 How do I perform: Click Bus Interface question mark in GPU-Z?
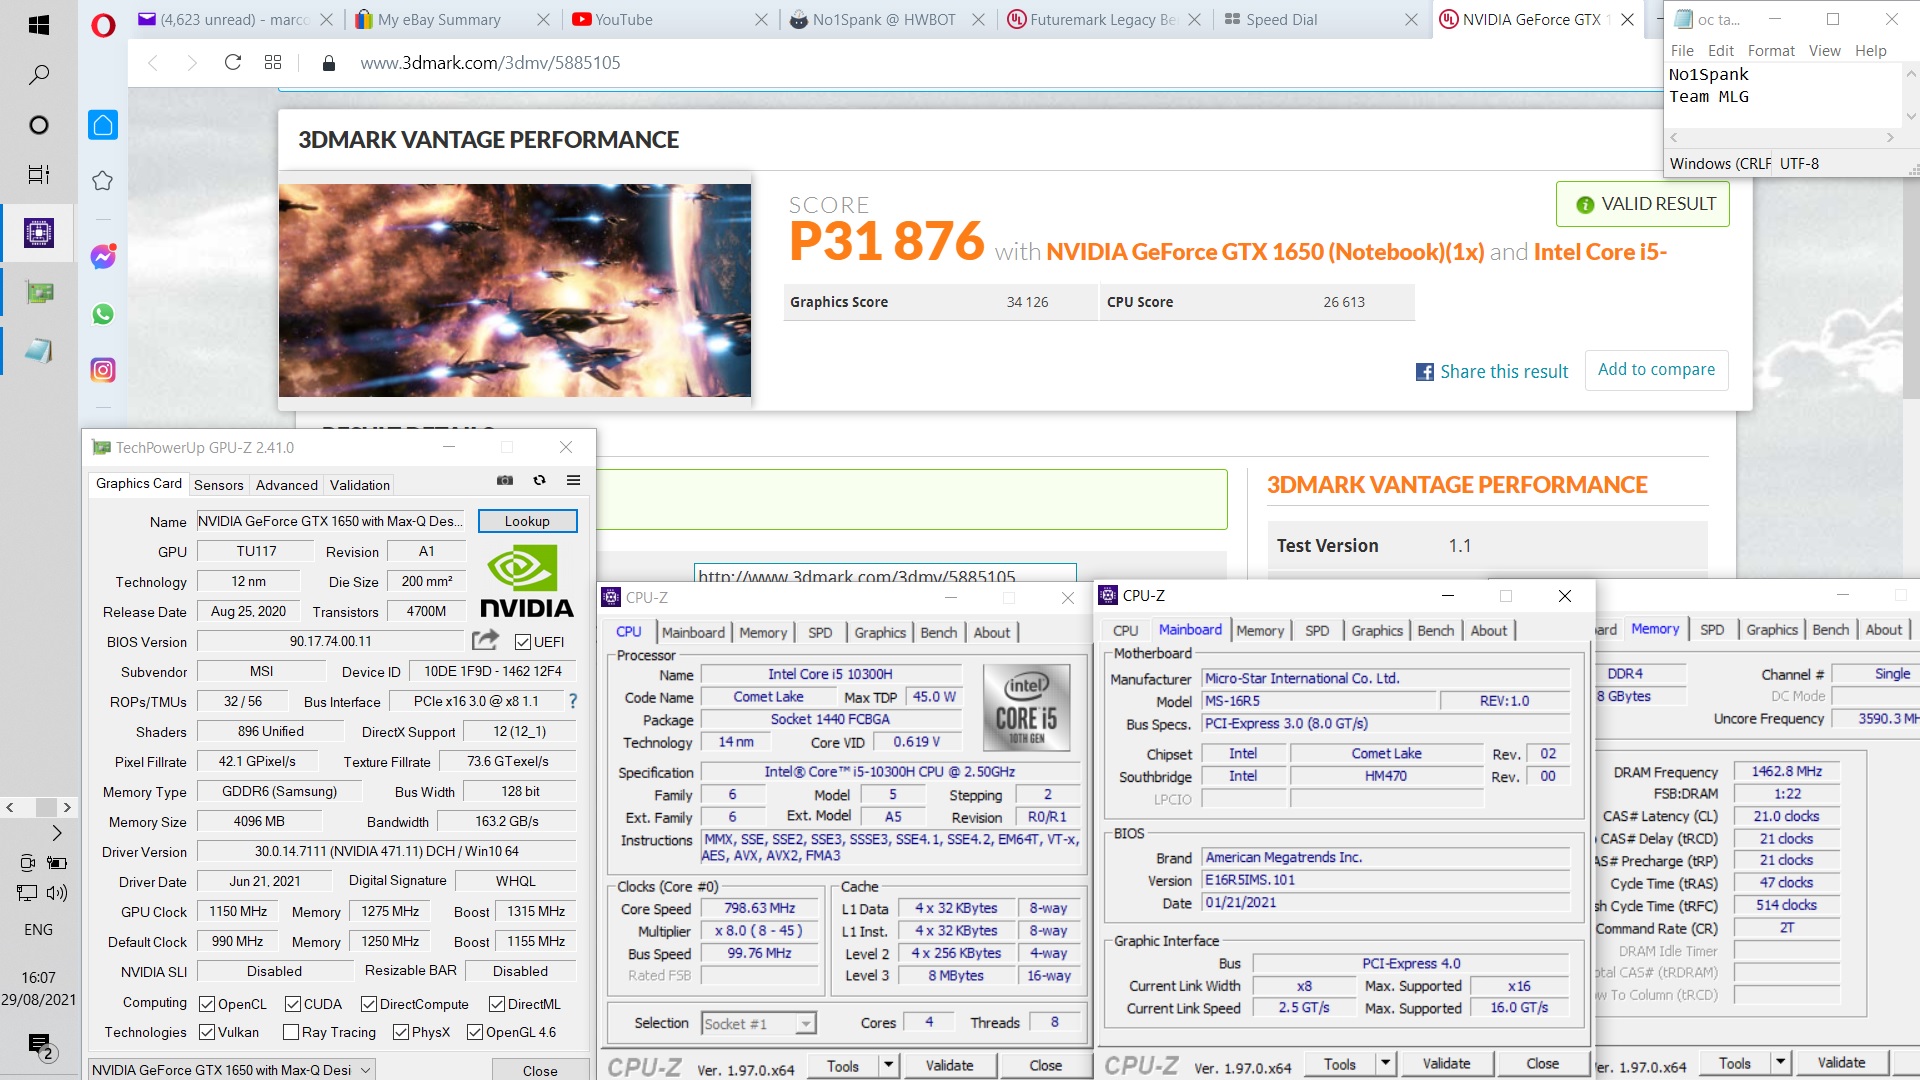click(573, 701)
